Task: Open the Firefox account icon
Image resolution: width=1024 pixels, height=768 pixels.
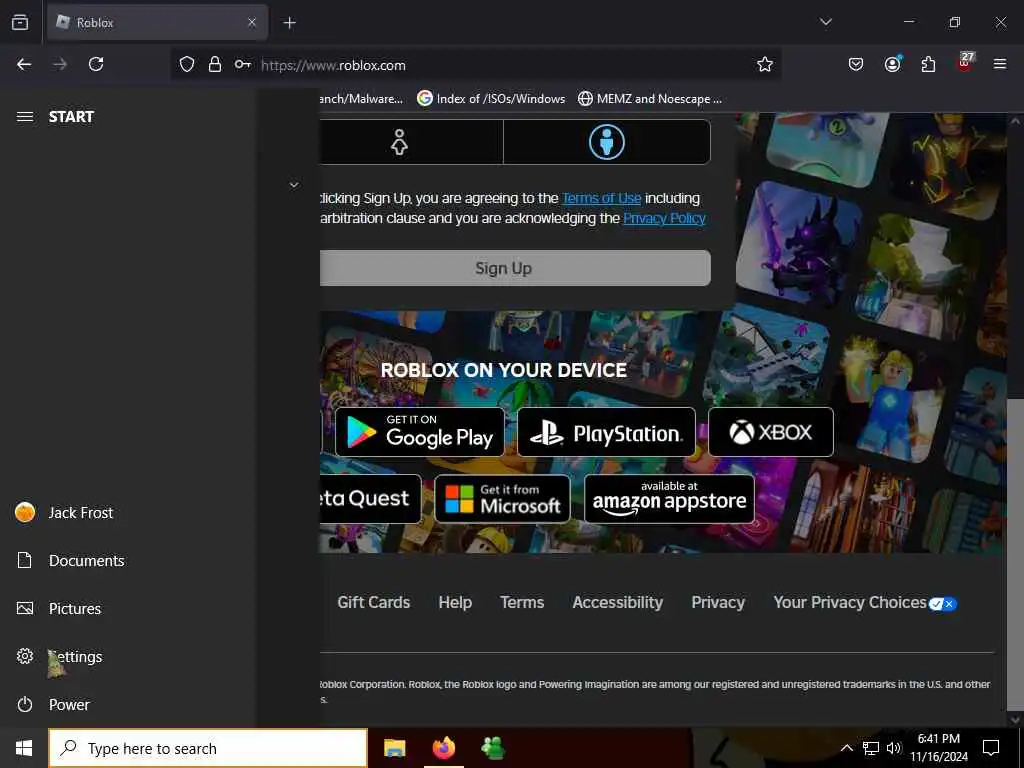Action: coord(892,64)
